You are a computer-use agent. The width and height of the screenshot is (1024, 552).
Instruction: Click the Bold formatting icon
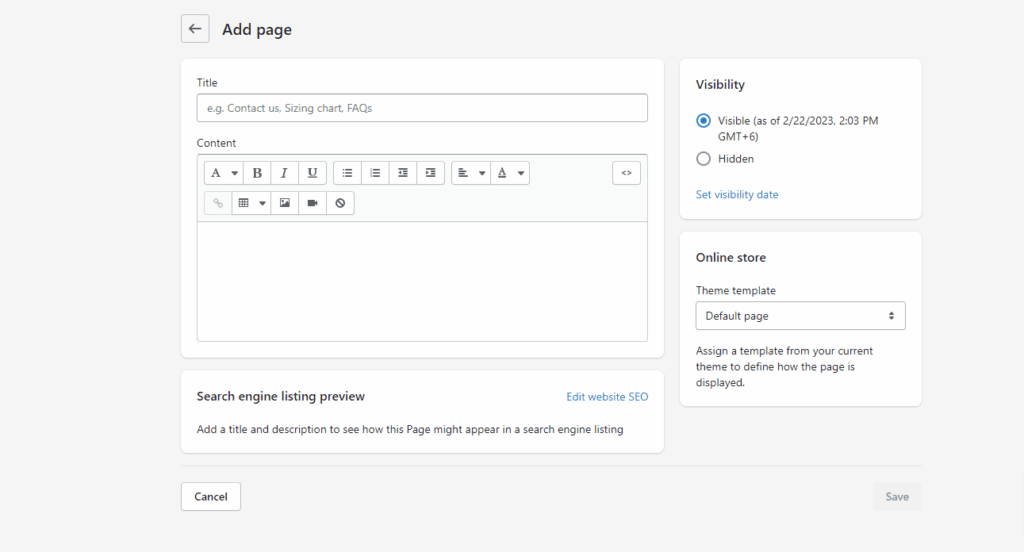tap(257, 173)
